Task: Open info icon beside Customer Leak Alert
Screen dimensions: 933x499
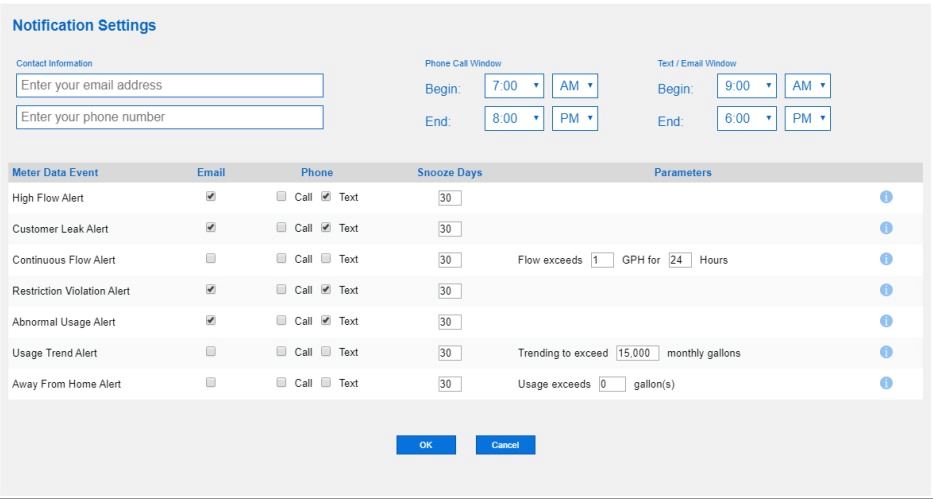Action: tap(885, 228)
